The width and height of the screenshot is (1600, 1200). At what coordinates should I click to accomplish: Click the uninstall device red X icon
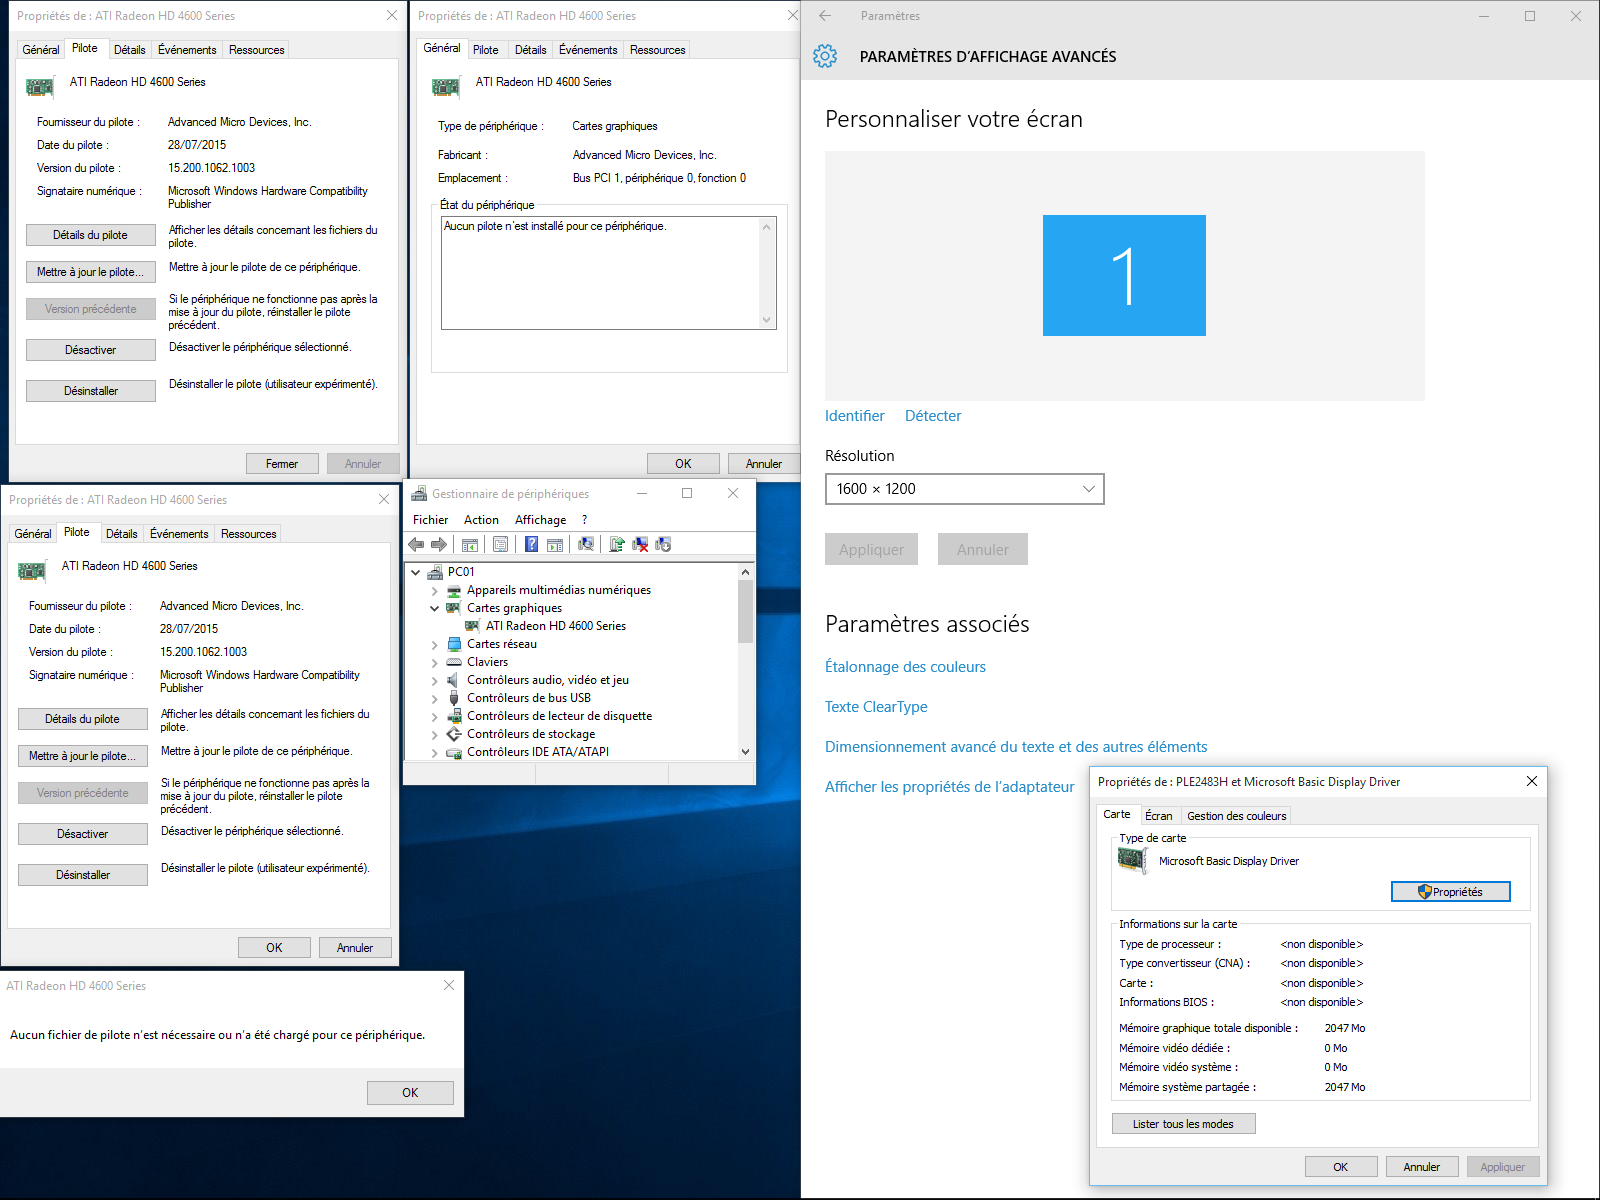tap(640, 544)
